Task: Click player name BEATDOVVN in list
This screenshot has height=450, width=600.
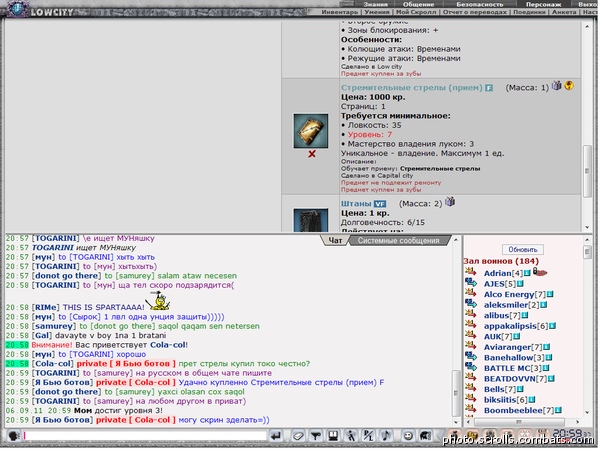Action: click(x=510, y=379)
